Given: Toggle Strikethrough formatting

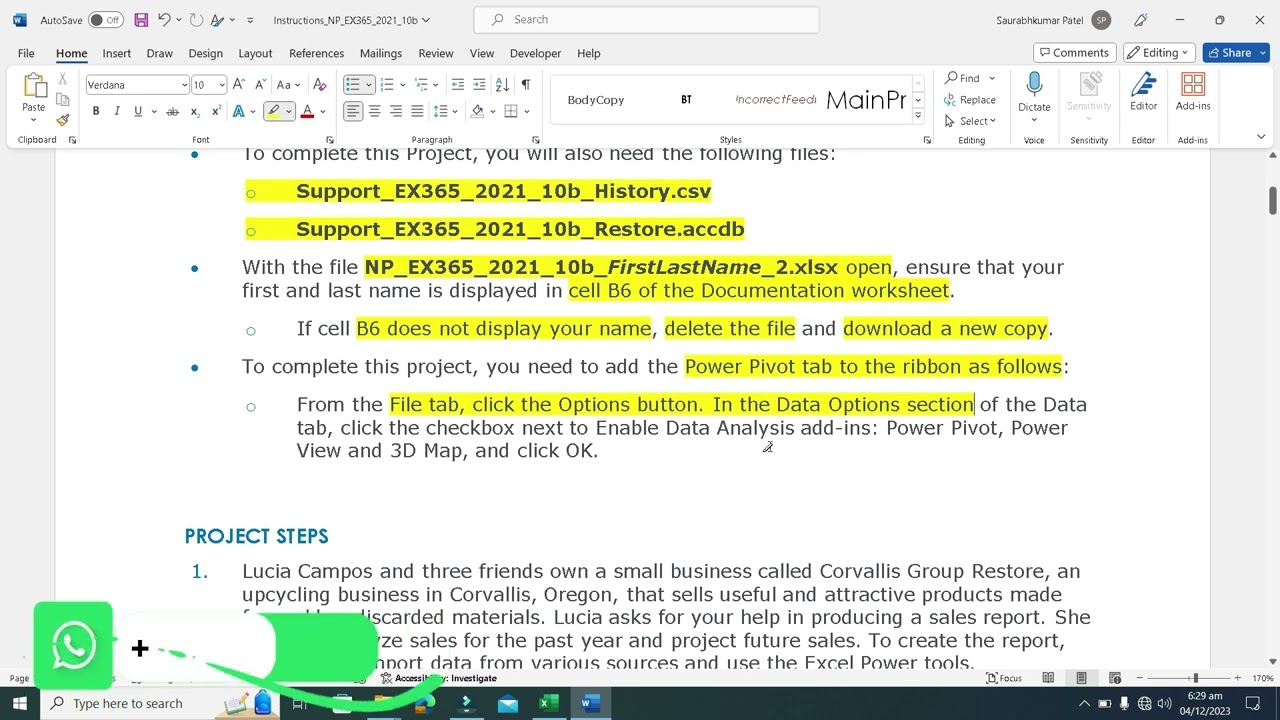Looking at the screenshot, I should point(173,111).
